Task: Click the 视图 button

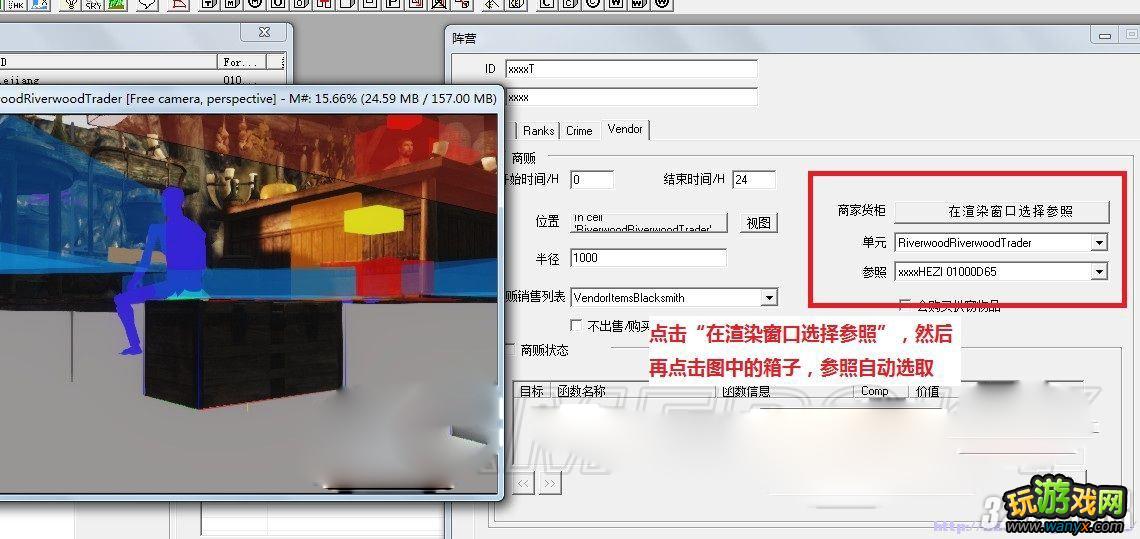Action: tap(759, 223)
